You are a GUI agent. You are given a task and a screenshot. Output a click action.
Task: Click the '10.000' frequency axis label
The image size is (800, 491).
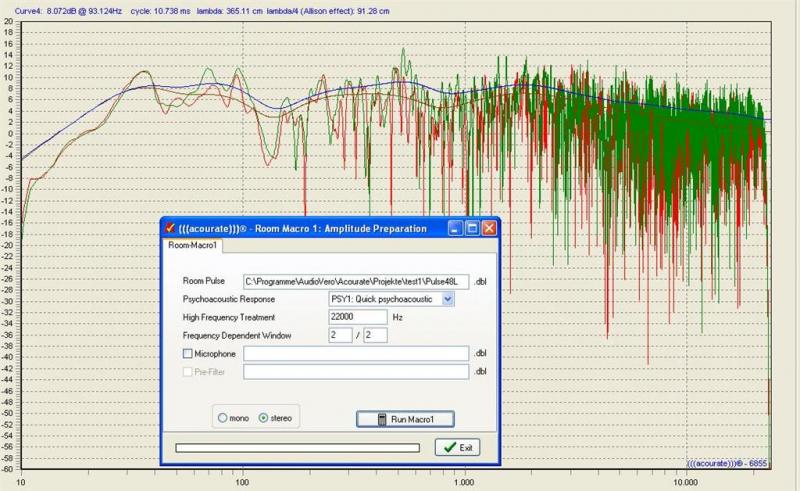pos(685,482)
